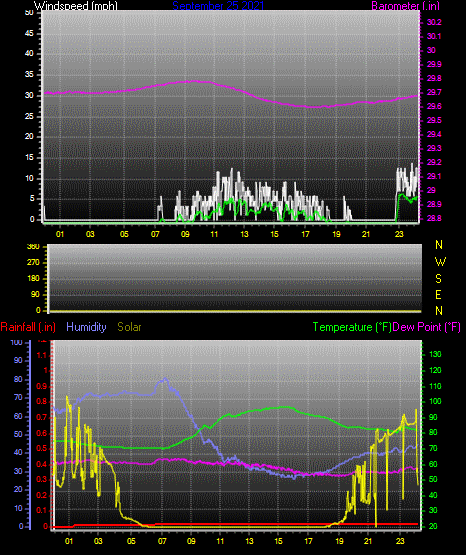The height and width of the screenshot is (555, 466).
Task: Click the blue "Humidity" legend label
Action: 86,327
